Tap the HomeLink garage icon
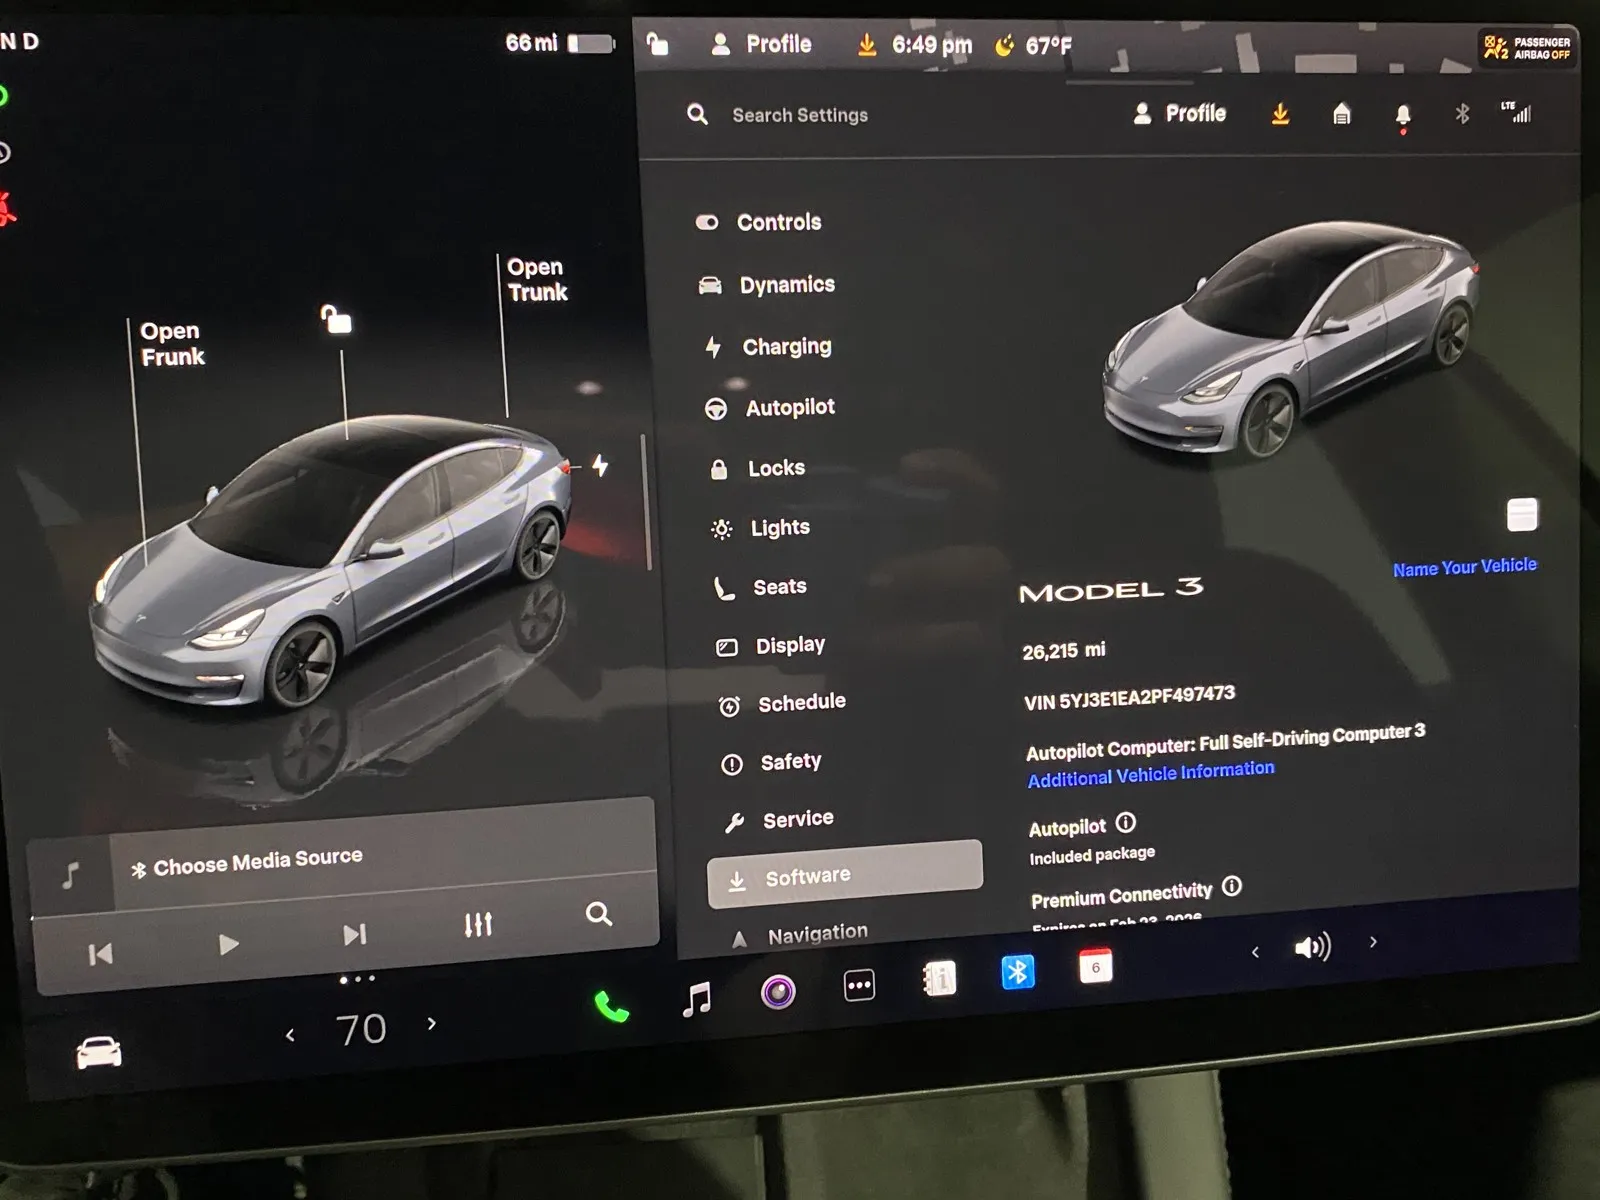The width and height of the screenshot is (1600, 1200). (x=1341, y=115)
